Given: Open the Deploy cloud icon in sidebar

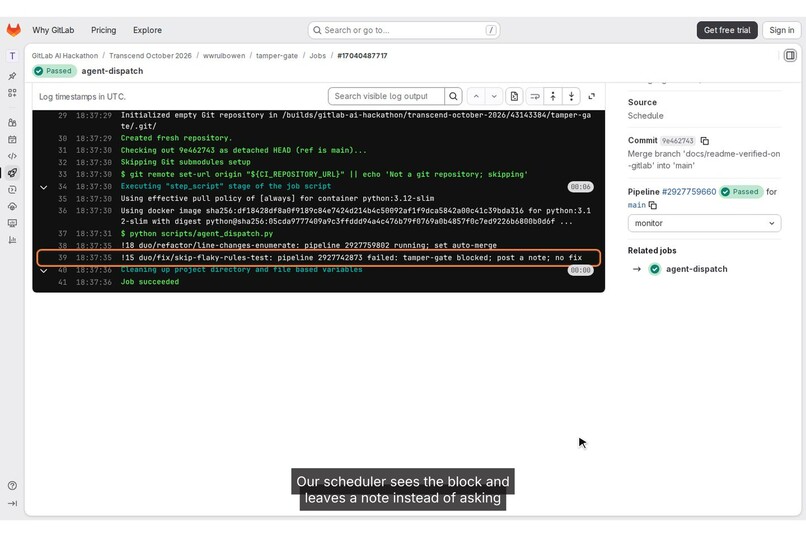Looking at the screenshot, I should (12, 206).
